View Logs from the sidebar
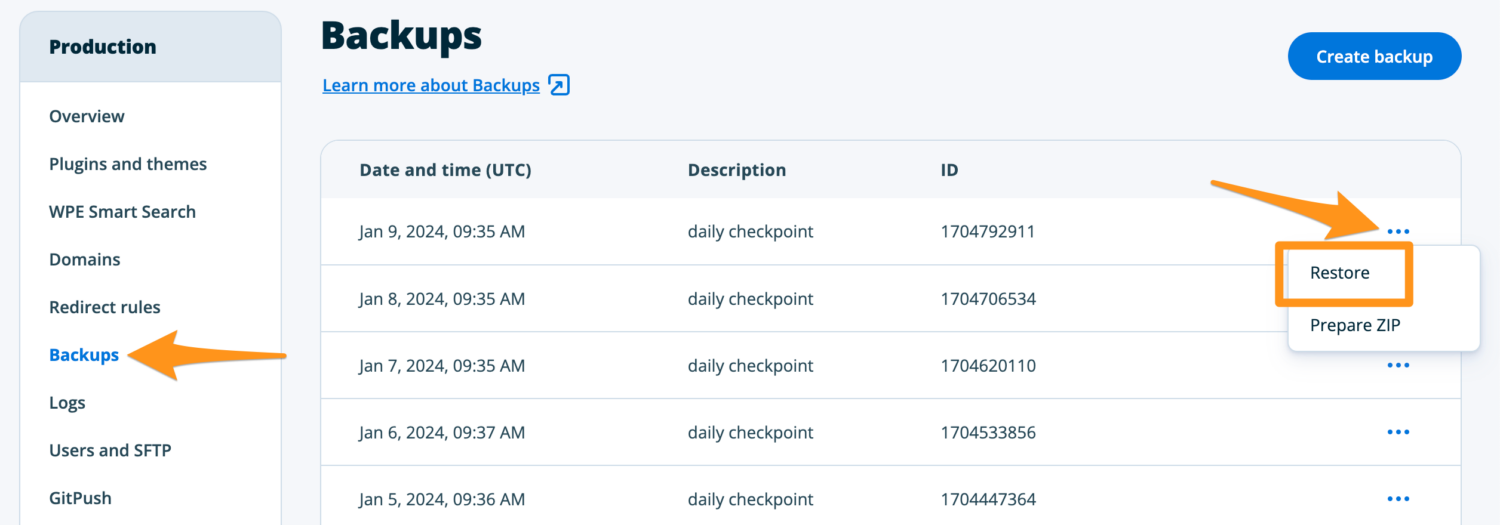 [x=67, y=403]
